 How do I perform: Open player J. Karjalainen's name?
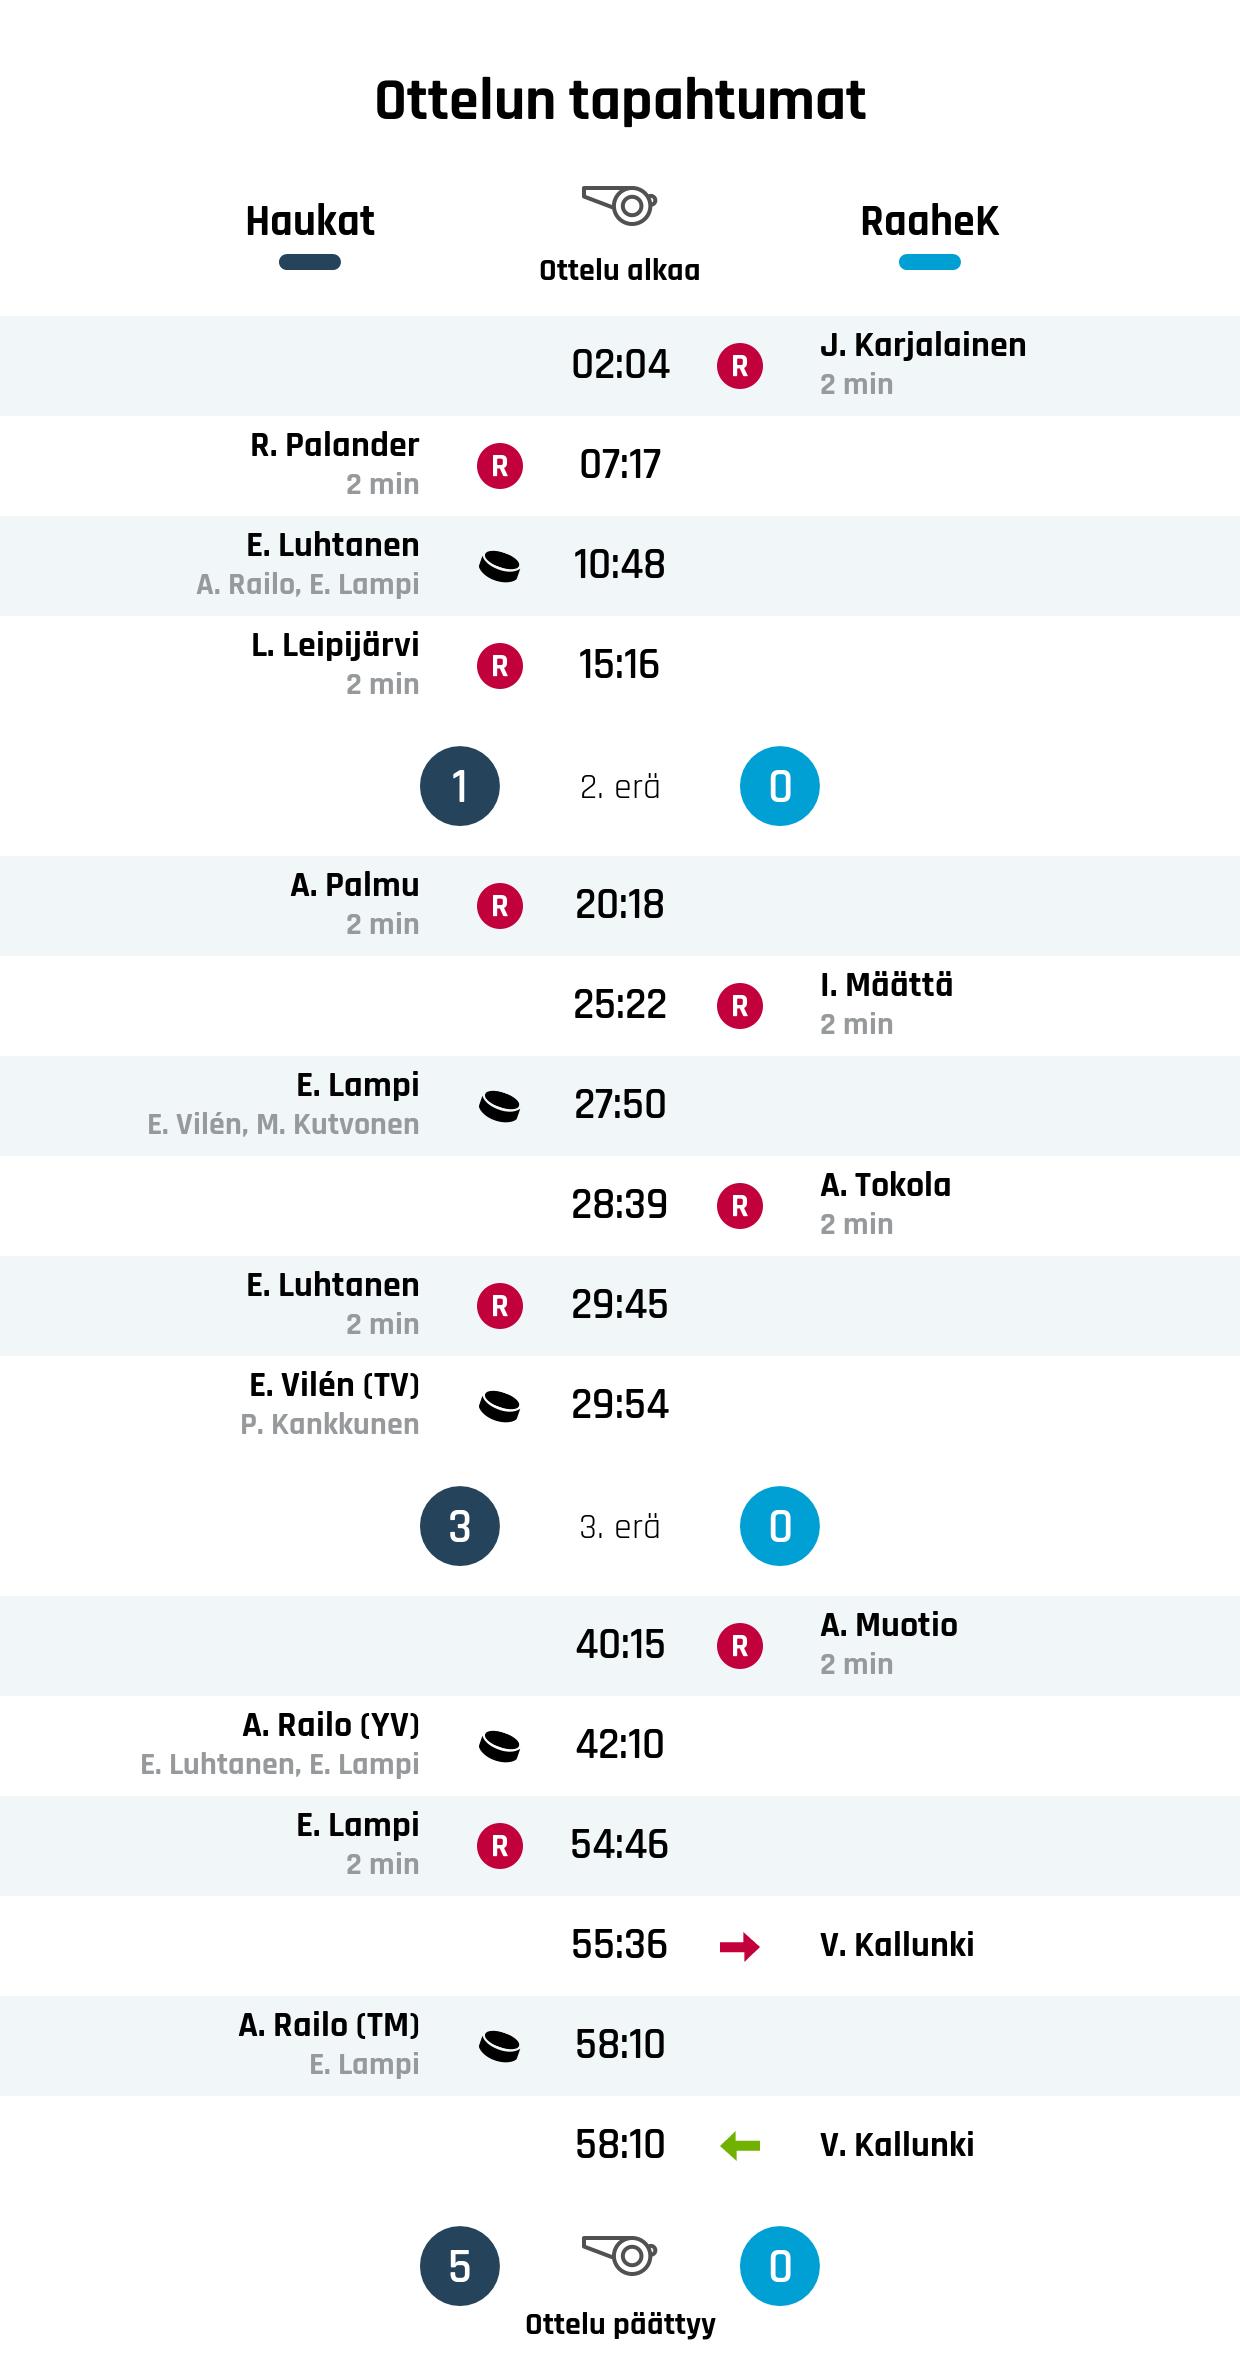922,345
